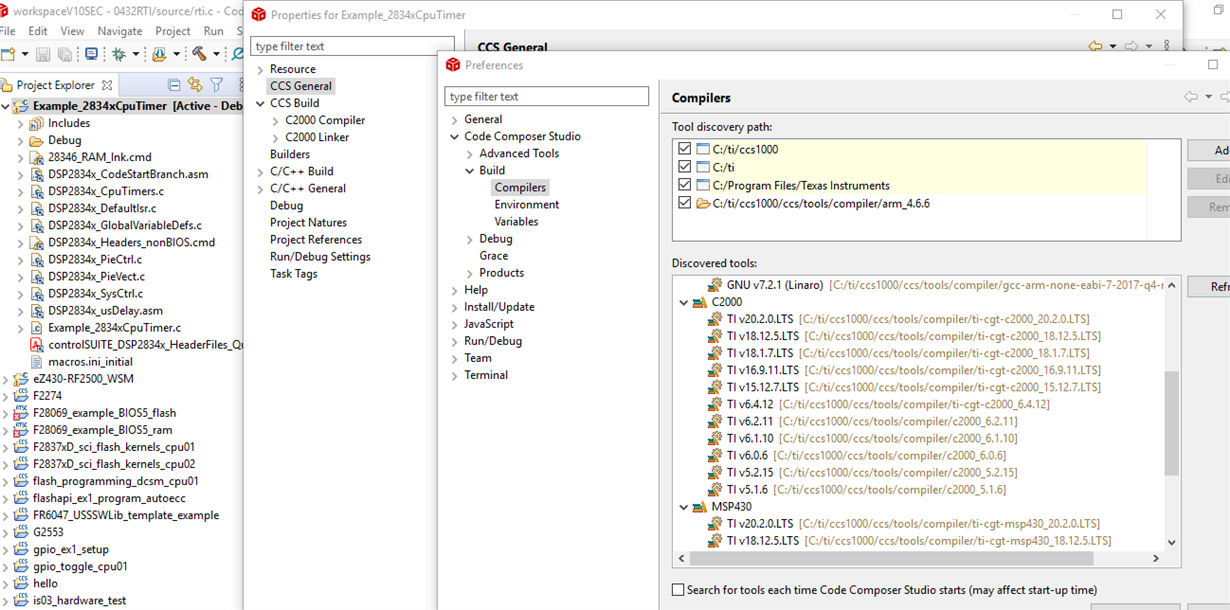Select Run/Debug Settings in Properties

pyautogui.click(x=320, y=256)
